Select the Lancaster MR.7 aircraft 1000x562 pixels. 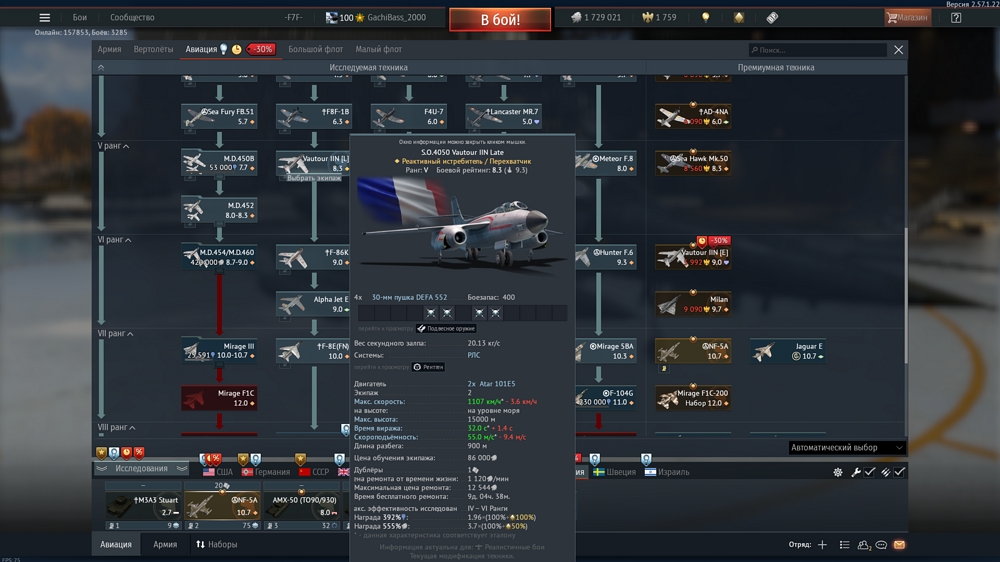(503, 116)
